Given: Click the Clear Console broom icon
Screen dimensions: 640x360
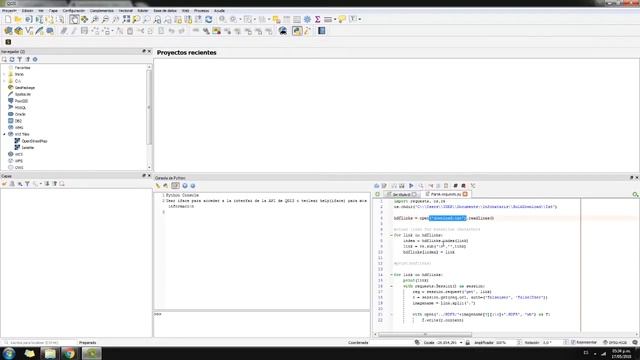Looking at the screenshot, I should tap(158, 186).
